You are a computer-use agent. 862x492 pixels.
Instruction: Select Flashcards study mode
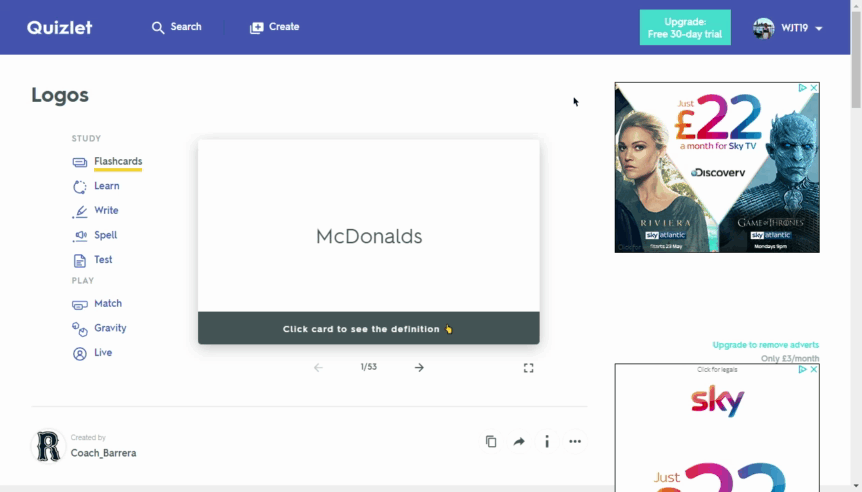(118, 161)
